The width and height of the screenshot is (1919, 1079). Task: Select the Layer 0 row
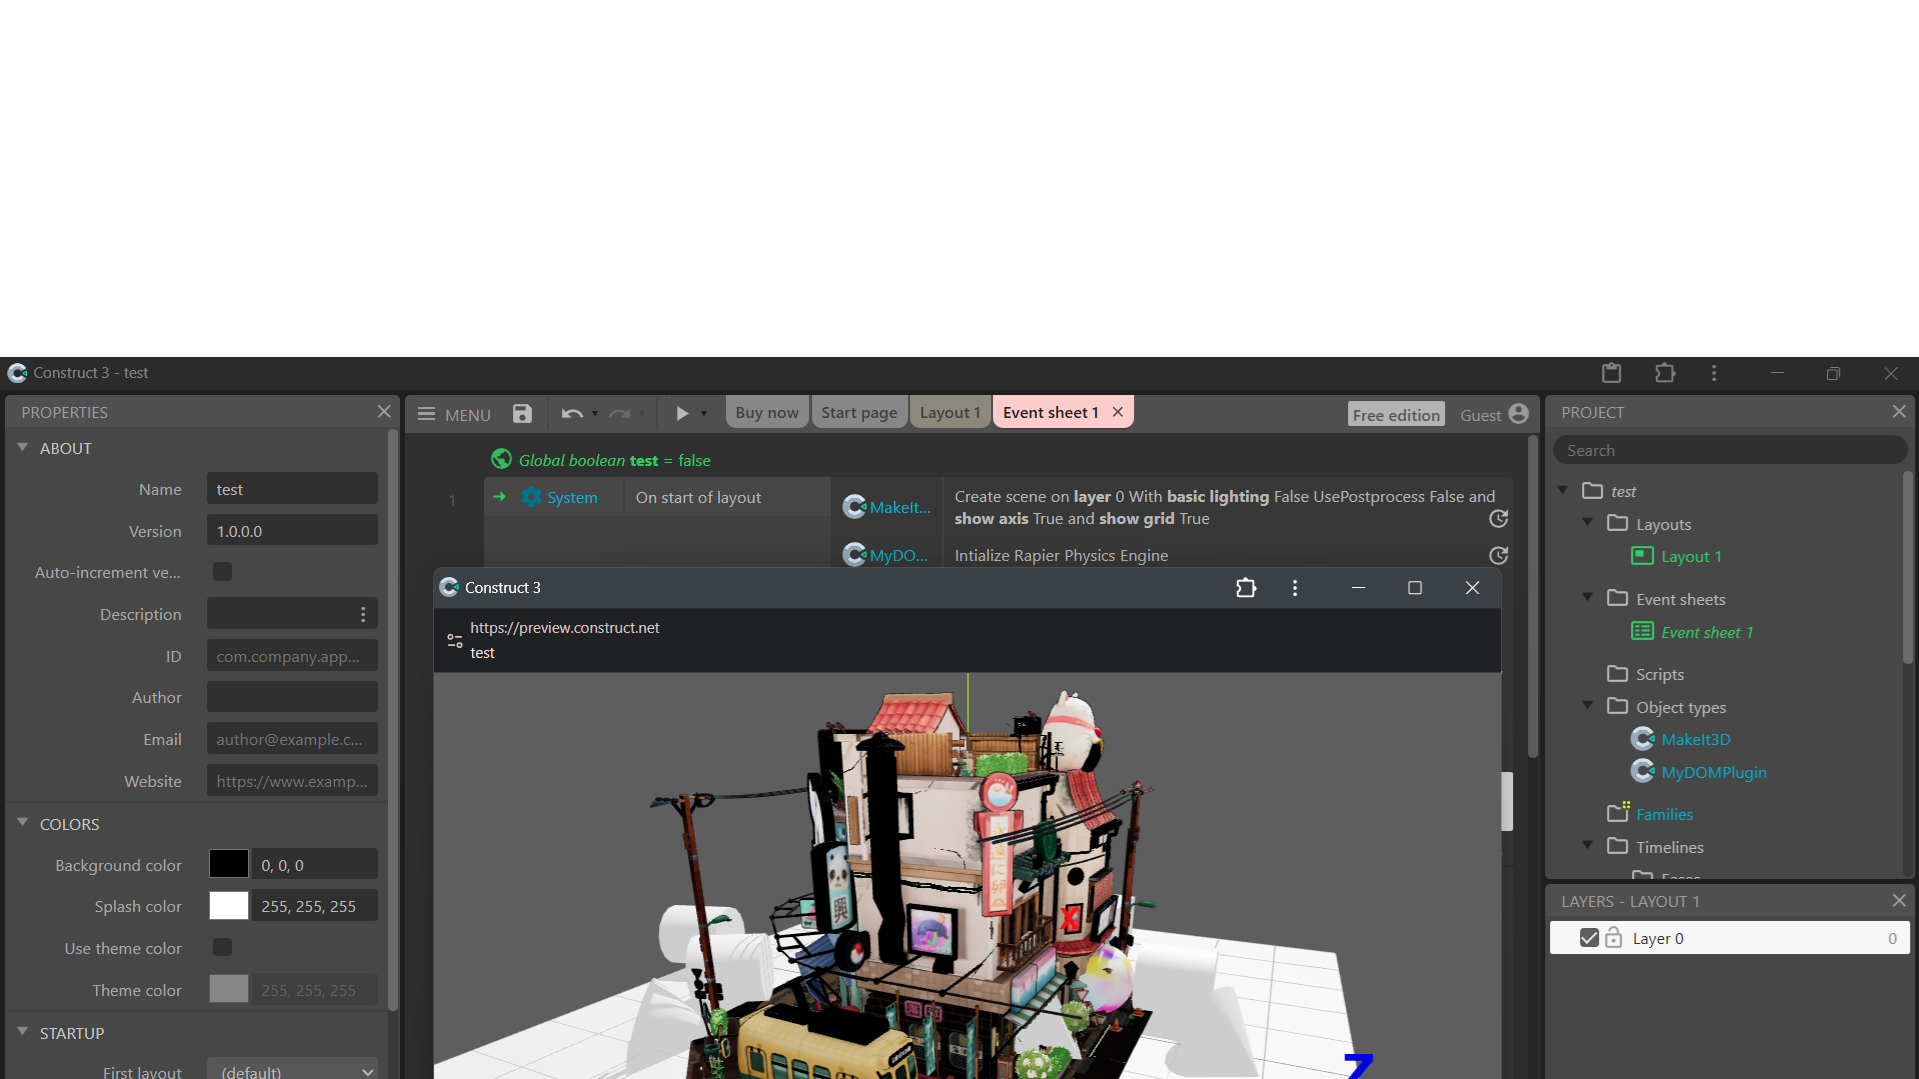click(1729, 938)
